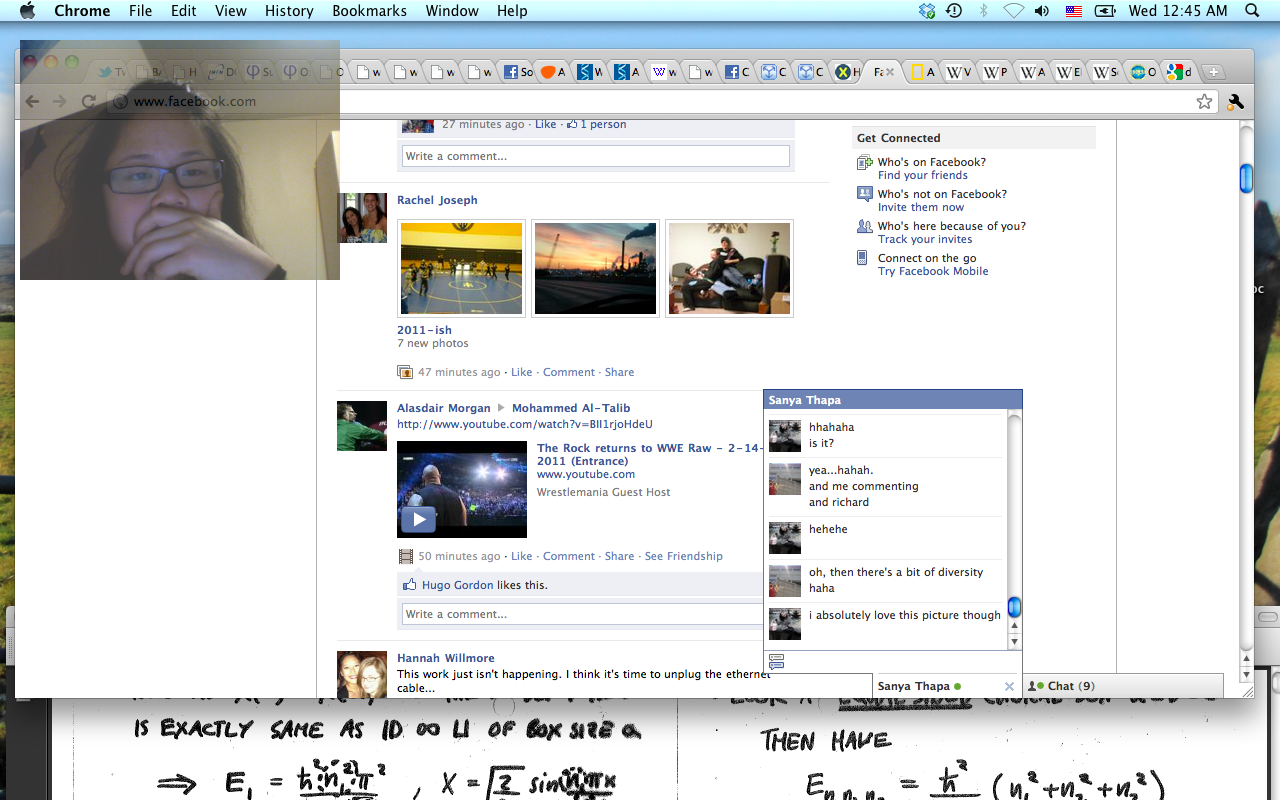Open the 2011-ish photo album link
The width and height of the screenshot is (1280, 800).
point(424,330)
